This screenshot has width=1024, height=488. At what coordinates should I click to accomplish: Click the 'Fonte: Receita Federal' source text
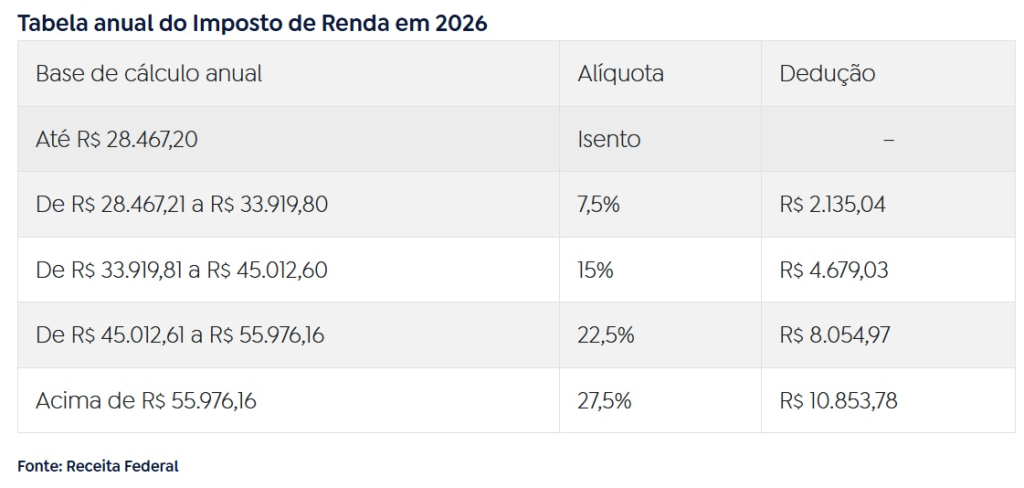[98, 466]
